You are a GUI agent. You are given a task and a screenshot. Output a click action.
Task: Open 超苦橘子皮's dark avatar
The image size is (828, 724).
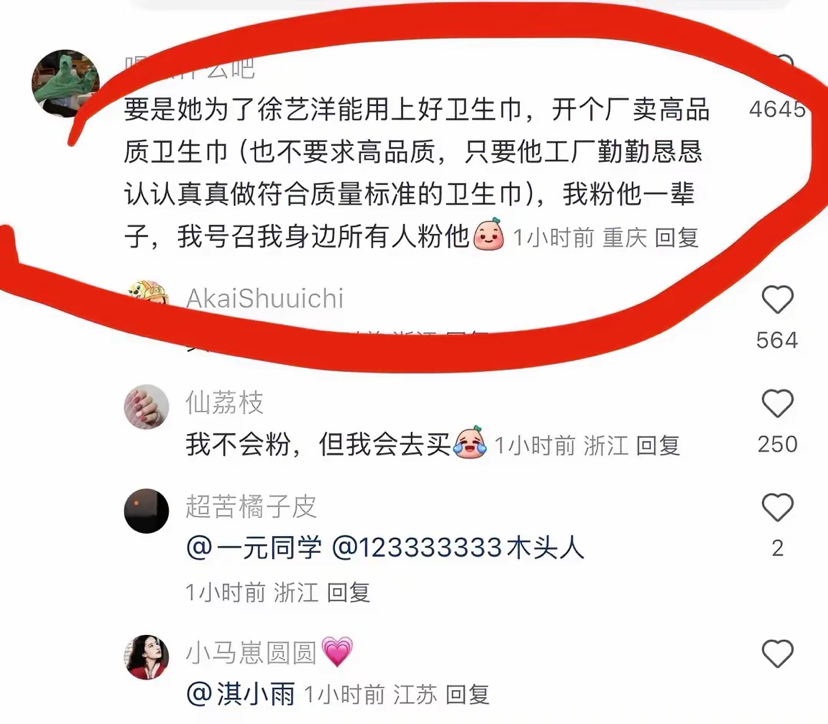tap(146, 511)
